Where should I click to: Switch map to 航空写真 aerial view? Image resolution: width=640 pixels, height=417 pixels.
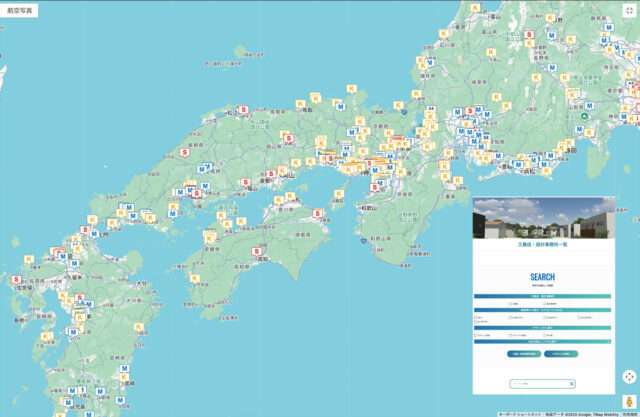coord(19,10)
